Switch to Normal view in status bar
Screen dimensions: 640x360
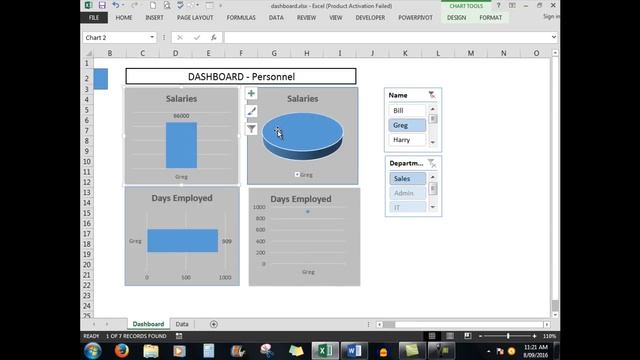point(432,336)
